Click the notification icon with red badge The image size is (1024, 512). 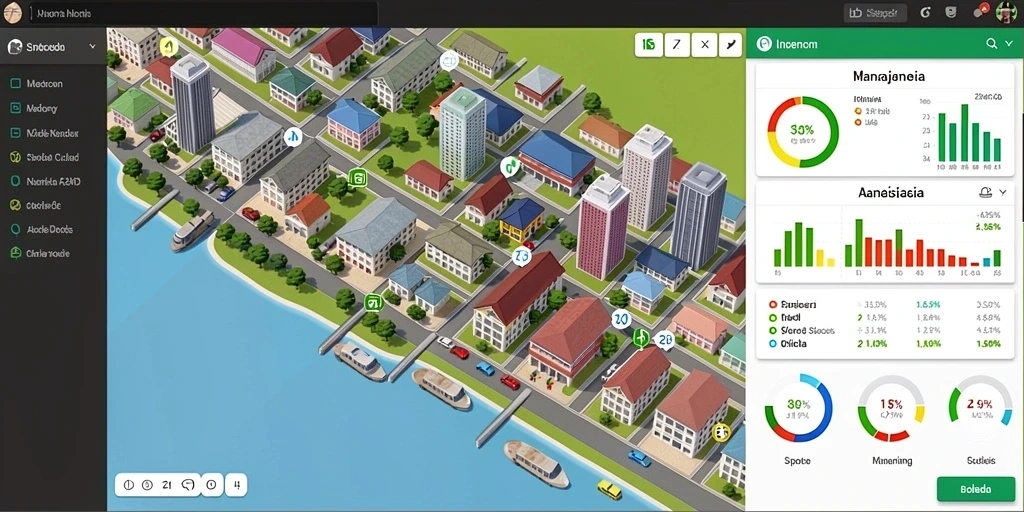(980, 12)
